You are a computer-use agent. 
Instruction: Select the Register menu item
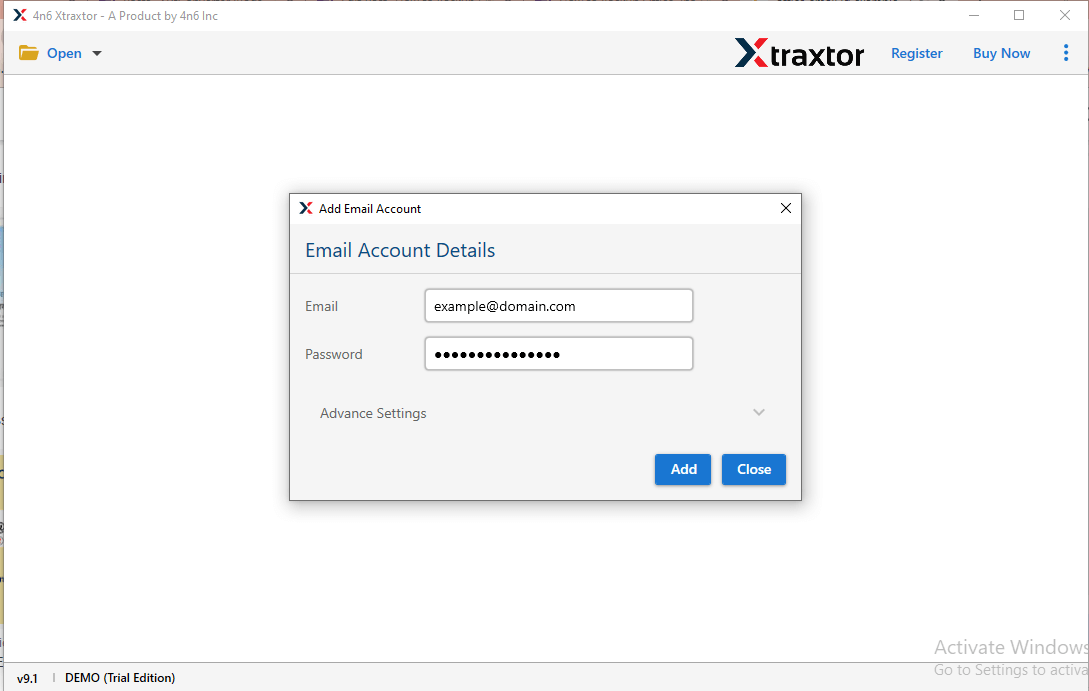click(x=916, y=52)
